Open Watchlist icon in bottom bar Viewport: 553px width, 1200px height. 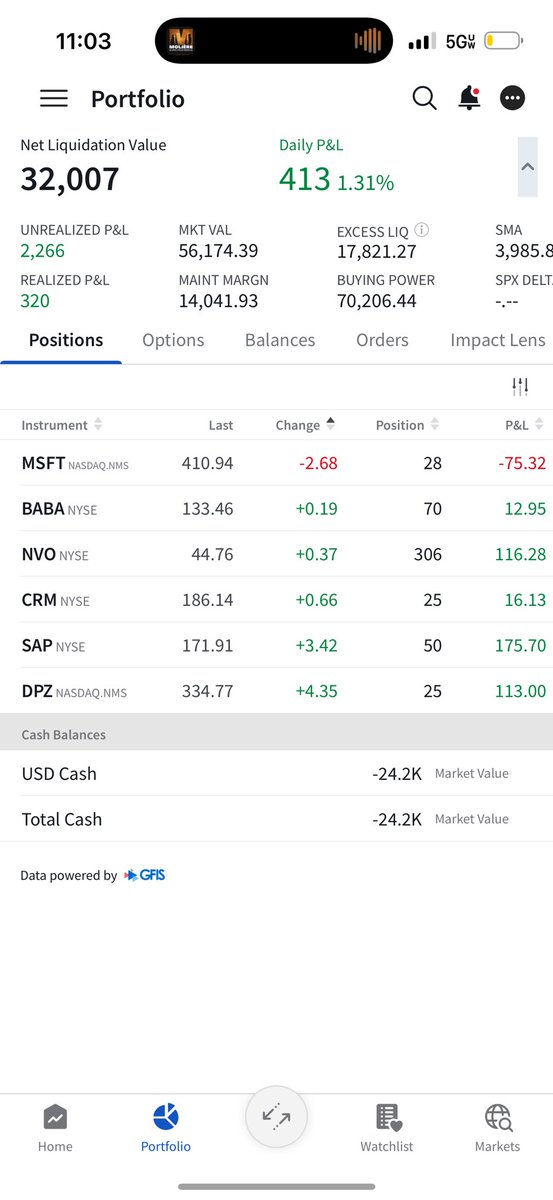coord(388,1117)
